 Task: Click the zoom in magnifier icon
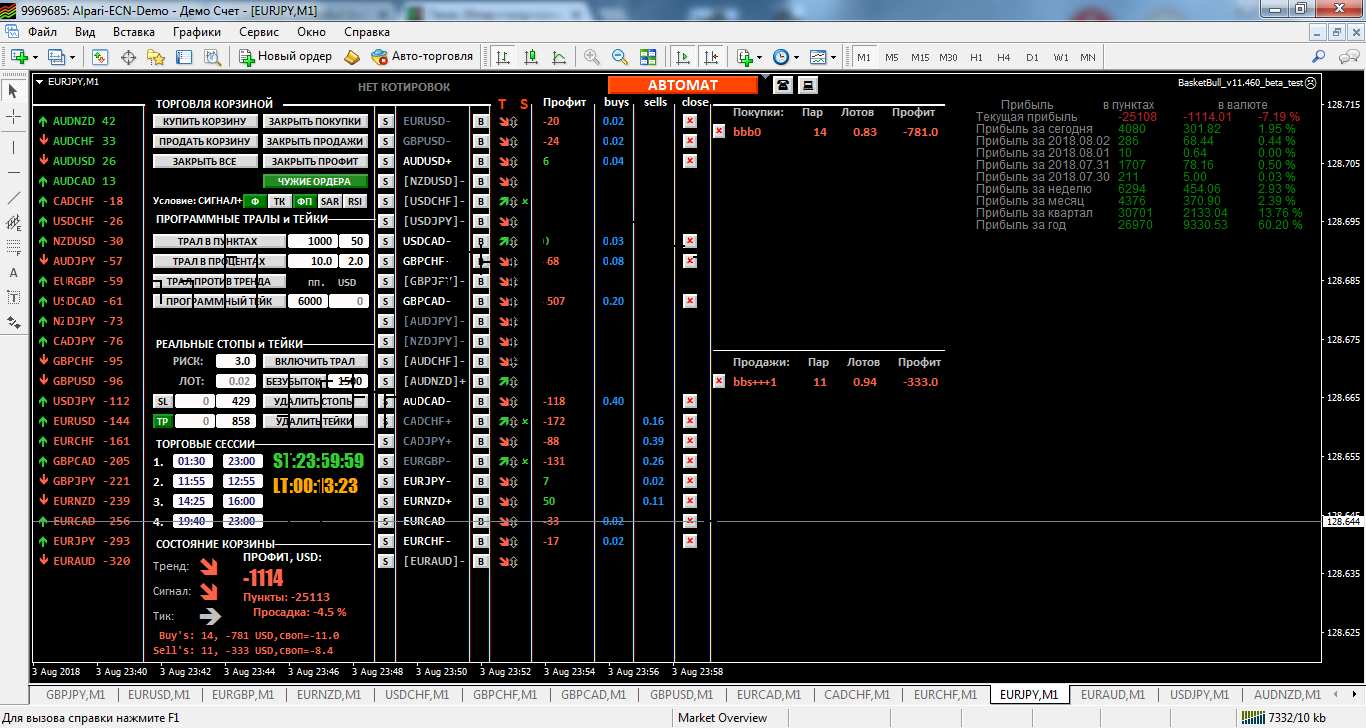[x=592, y=57]
